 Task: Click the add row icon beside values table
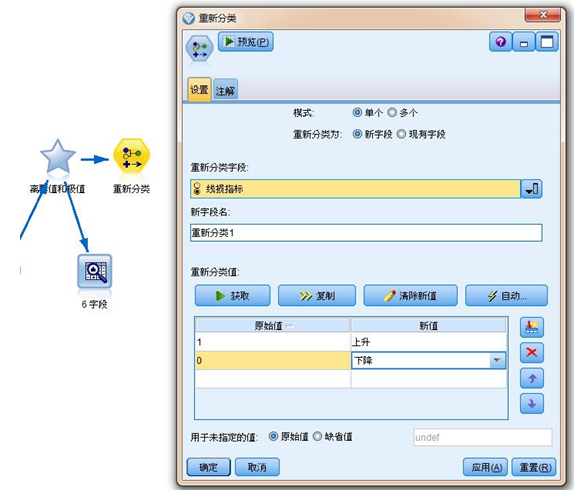click(x=532, y=327)
